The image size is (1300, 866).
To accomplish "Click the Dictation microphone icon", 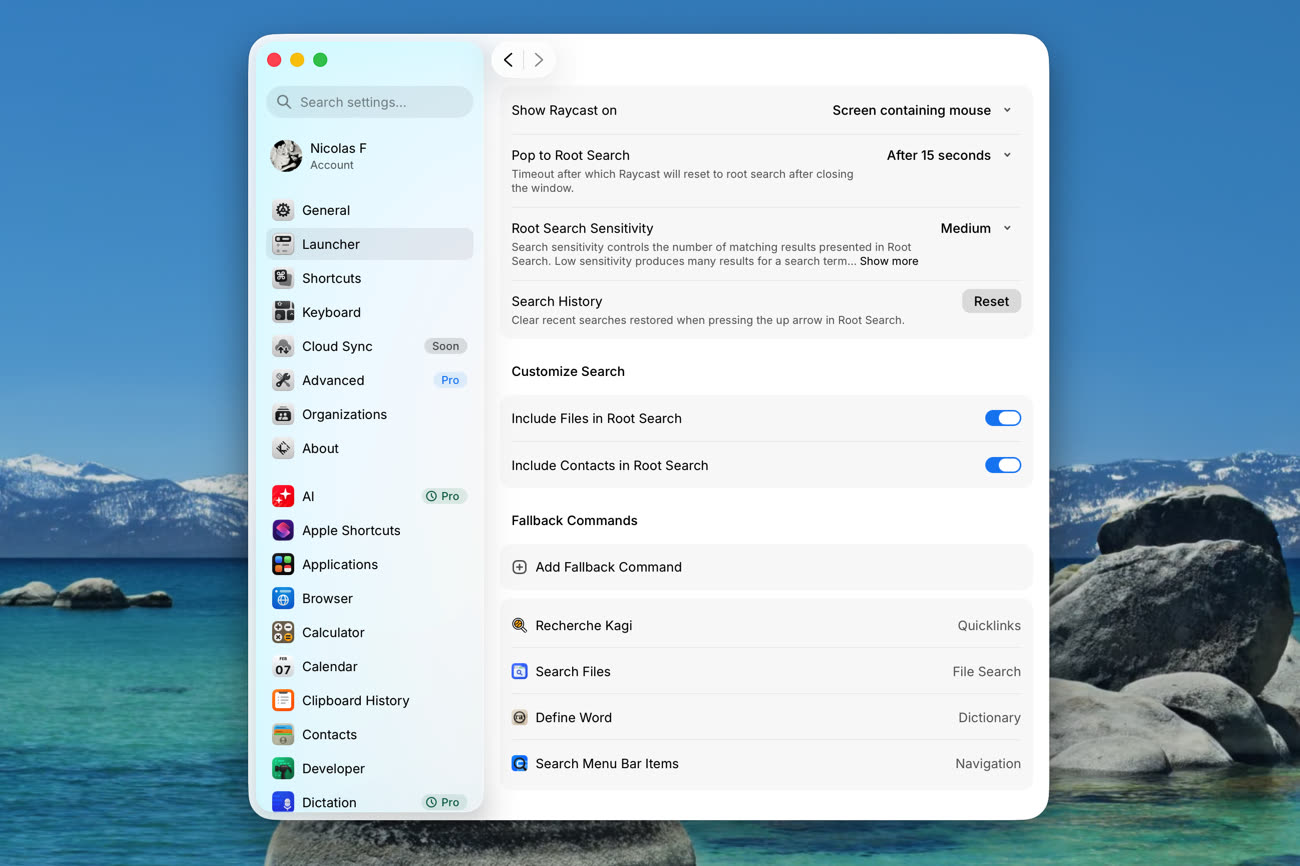I will (283, 802).
